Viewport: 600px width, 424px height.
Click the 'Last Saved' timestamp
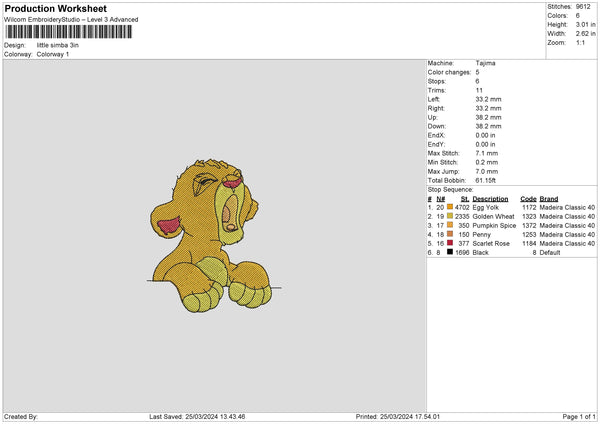click(x=197, y=417)
